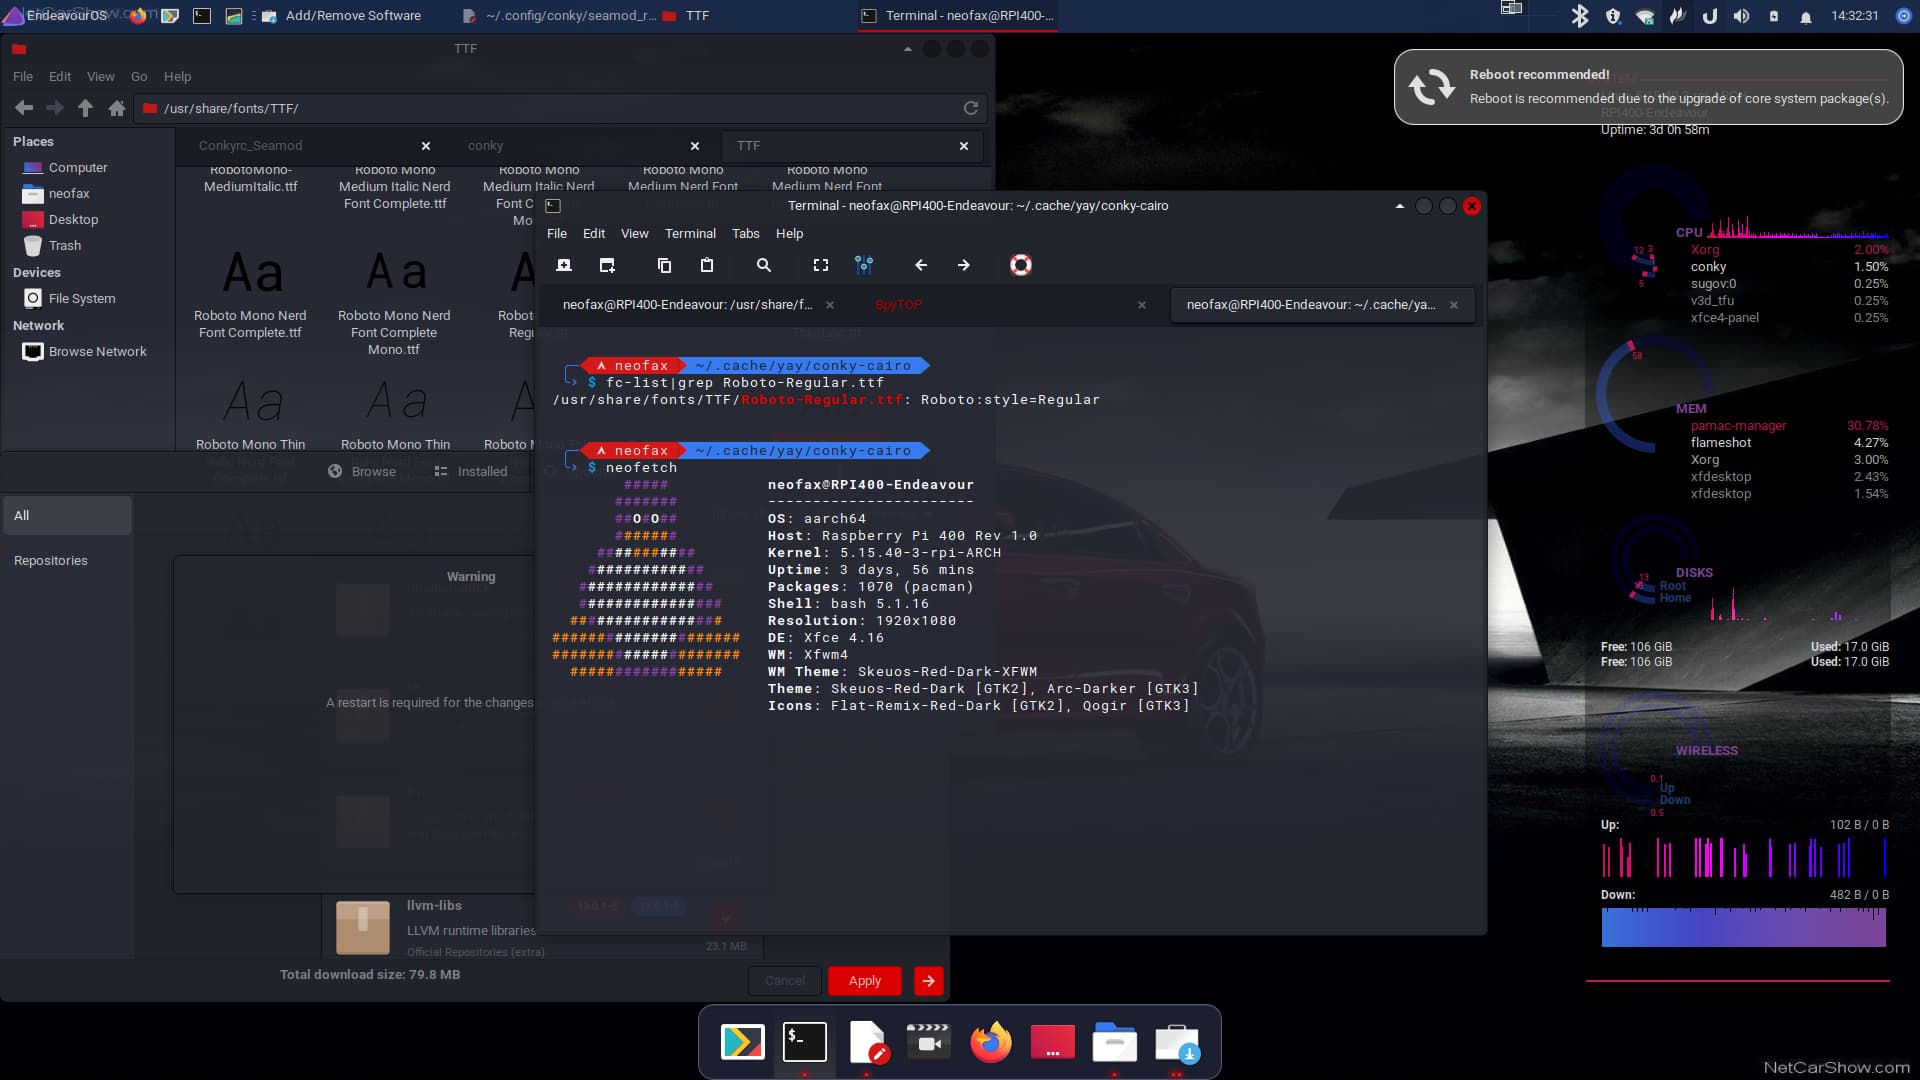Go forward in the TTF file manager
The image size is (1920, 1080).
pos(55,108)
